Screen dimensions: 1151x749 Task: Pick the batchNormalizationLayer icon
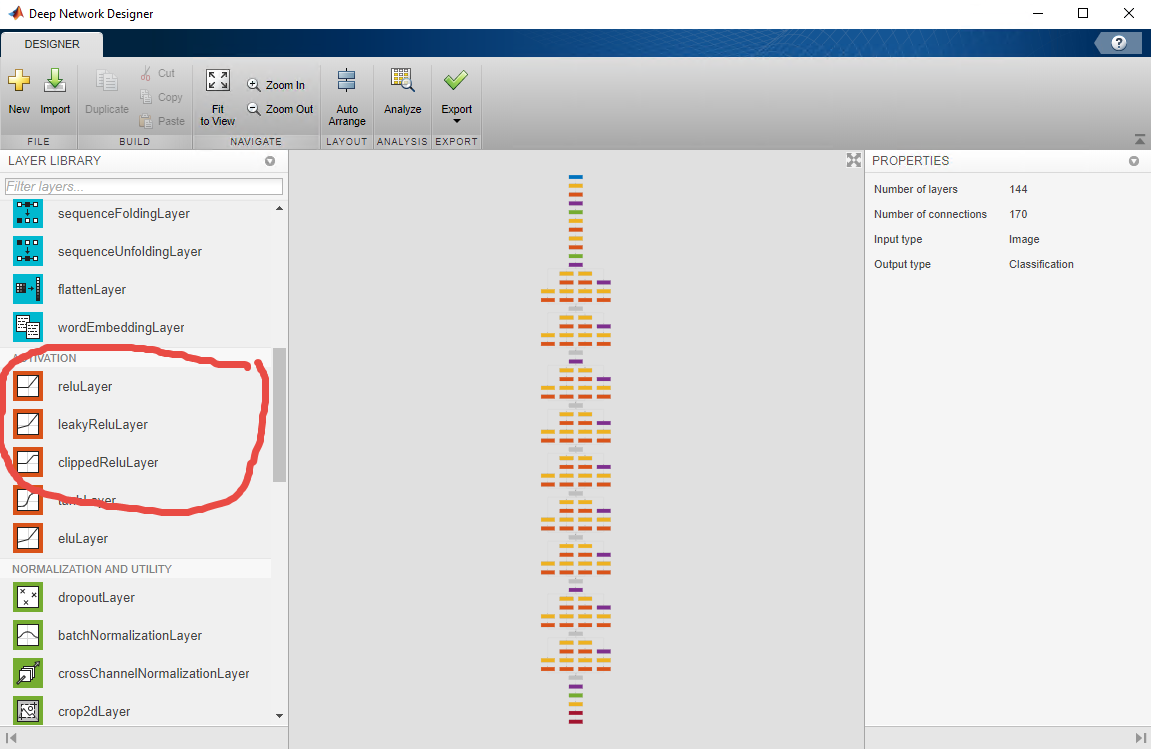[28, 635]
